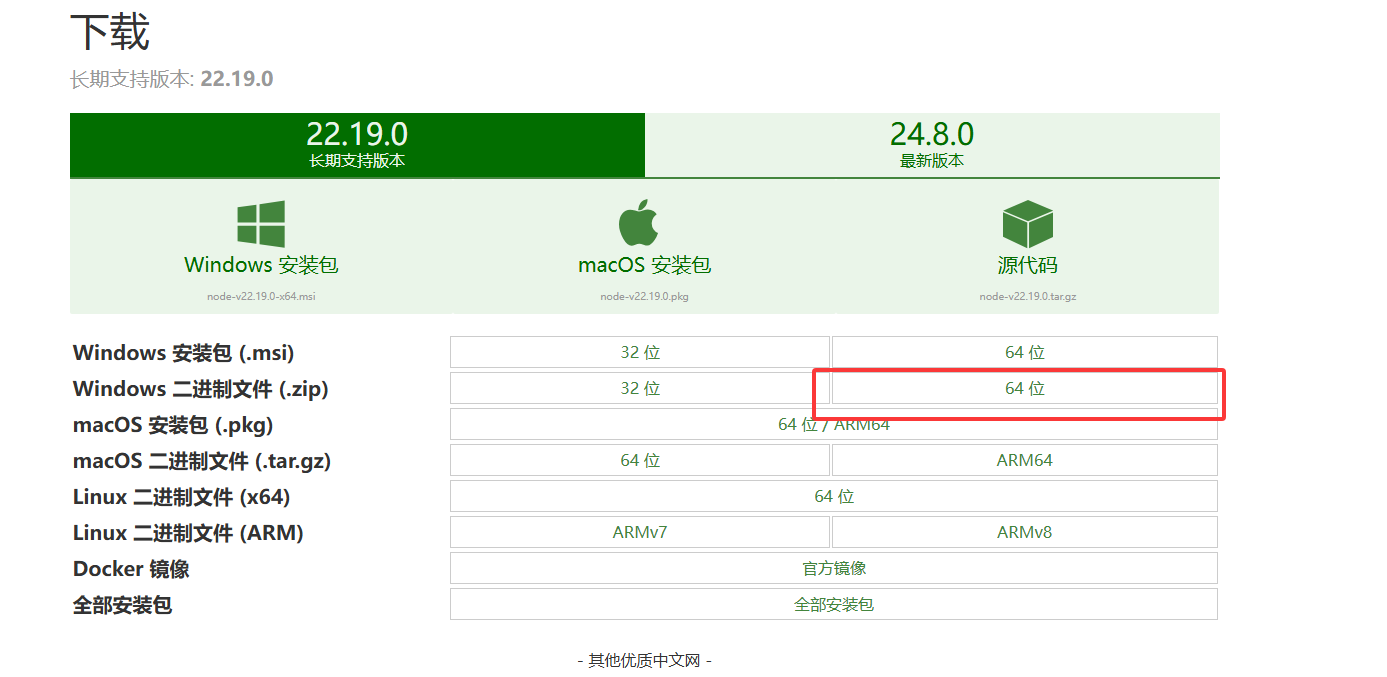This screenshot has height=677, width=1387.
Task: Download macOS .pkg 64位 / ARM64 installer
Action: (x=833, y=424)
